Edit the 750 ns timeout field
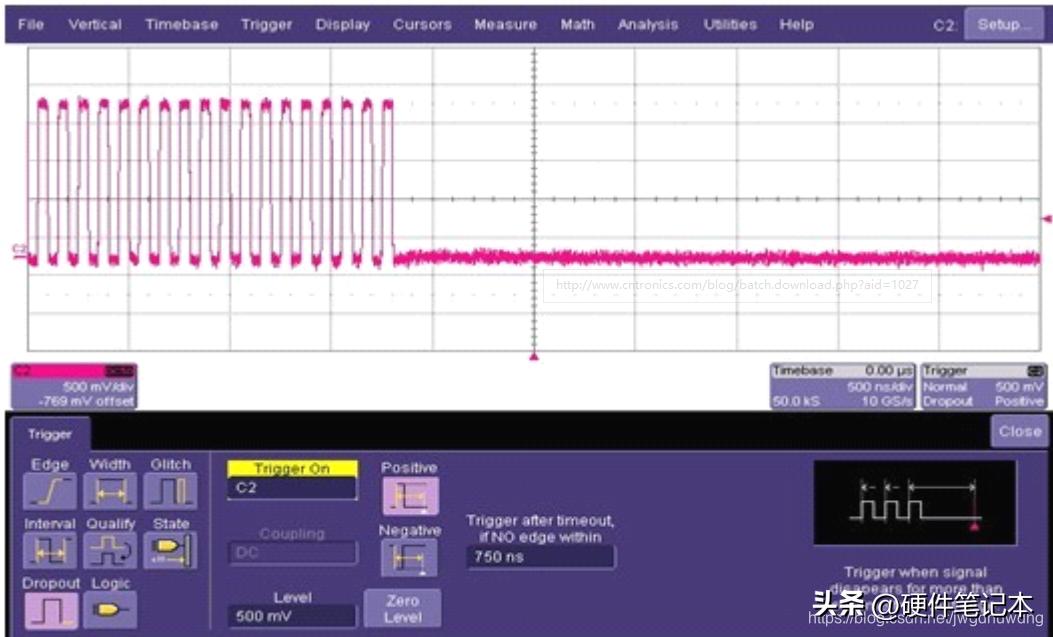 541,556
